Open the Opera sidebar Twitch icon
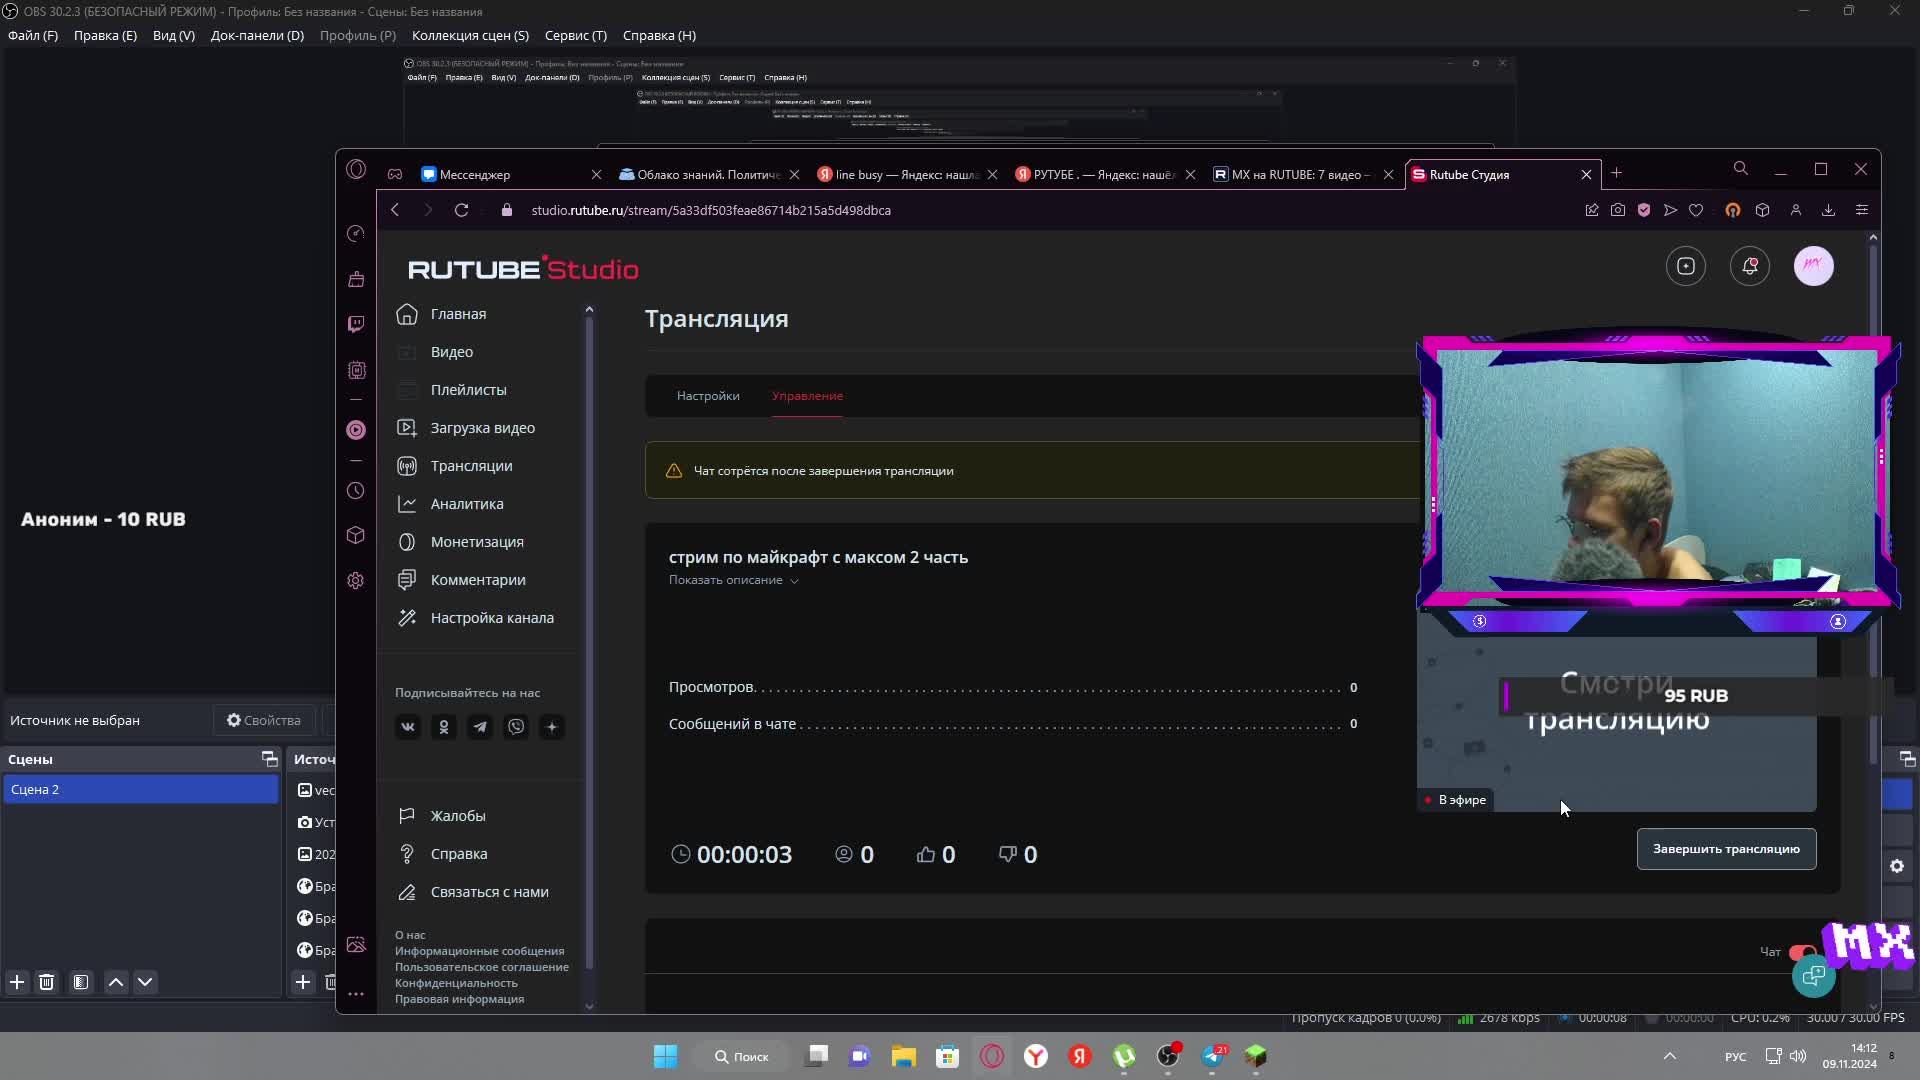 [356, 324]
